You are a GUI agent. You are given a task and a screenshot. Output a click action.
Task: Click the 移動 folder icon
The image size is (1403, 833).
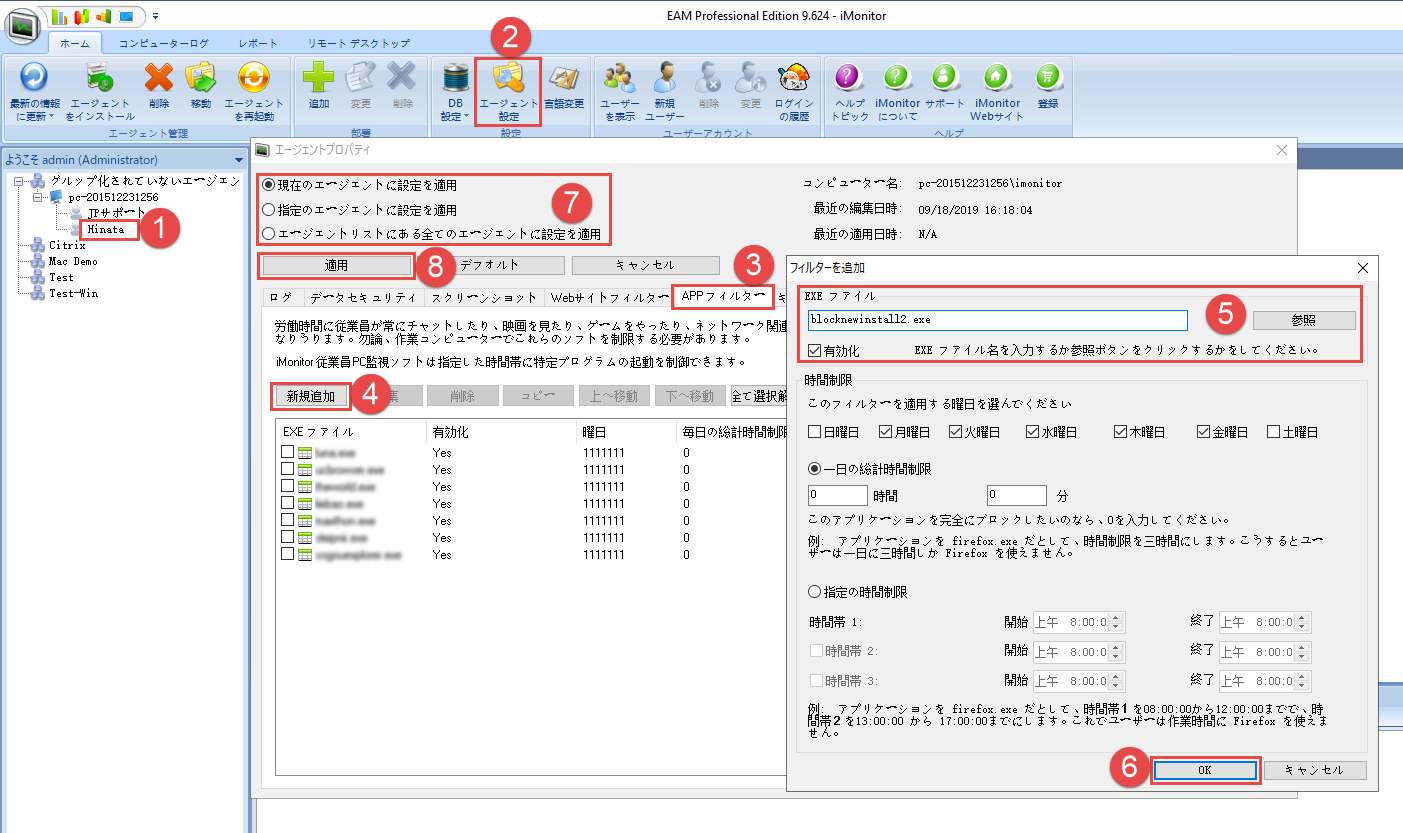point(201,79)
